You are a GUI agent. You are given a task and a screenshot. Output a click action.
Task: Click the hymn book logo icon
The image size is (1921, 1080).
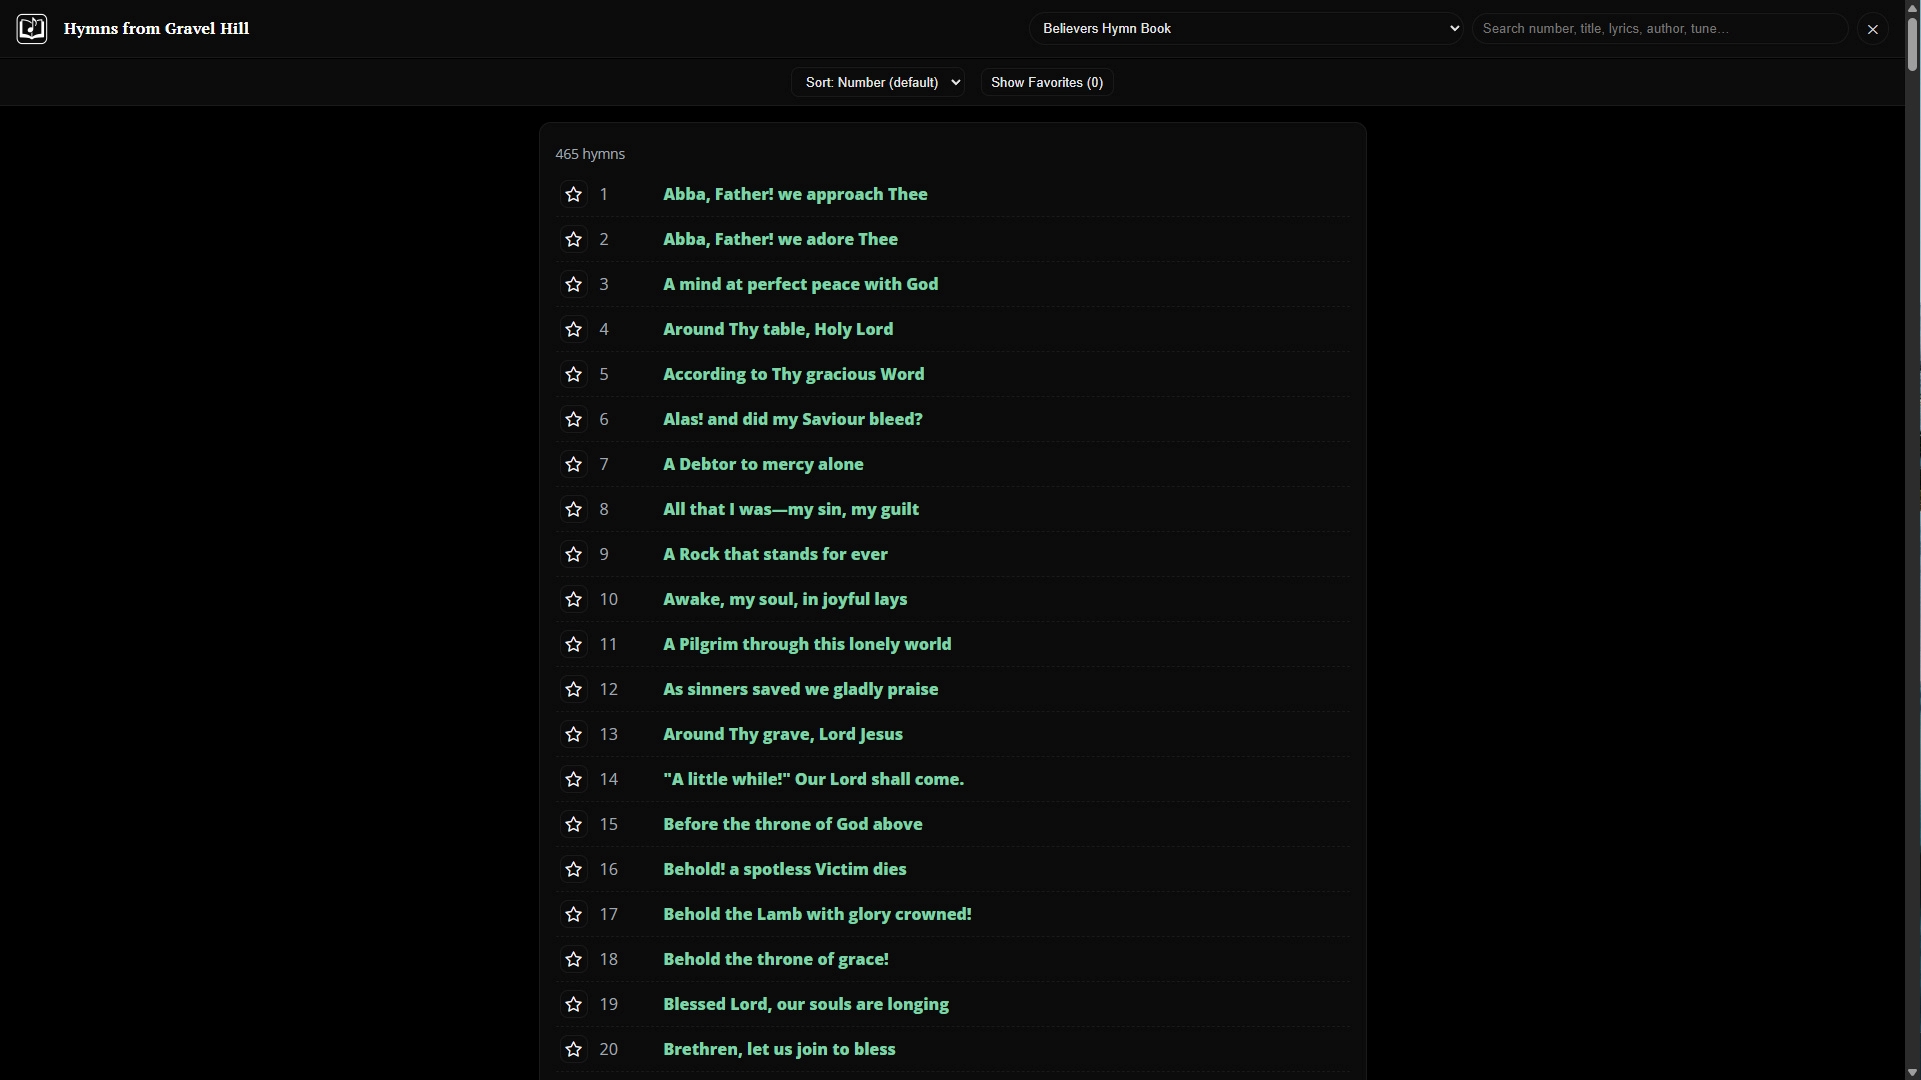[x=31, y=28]
